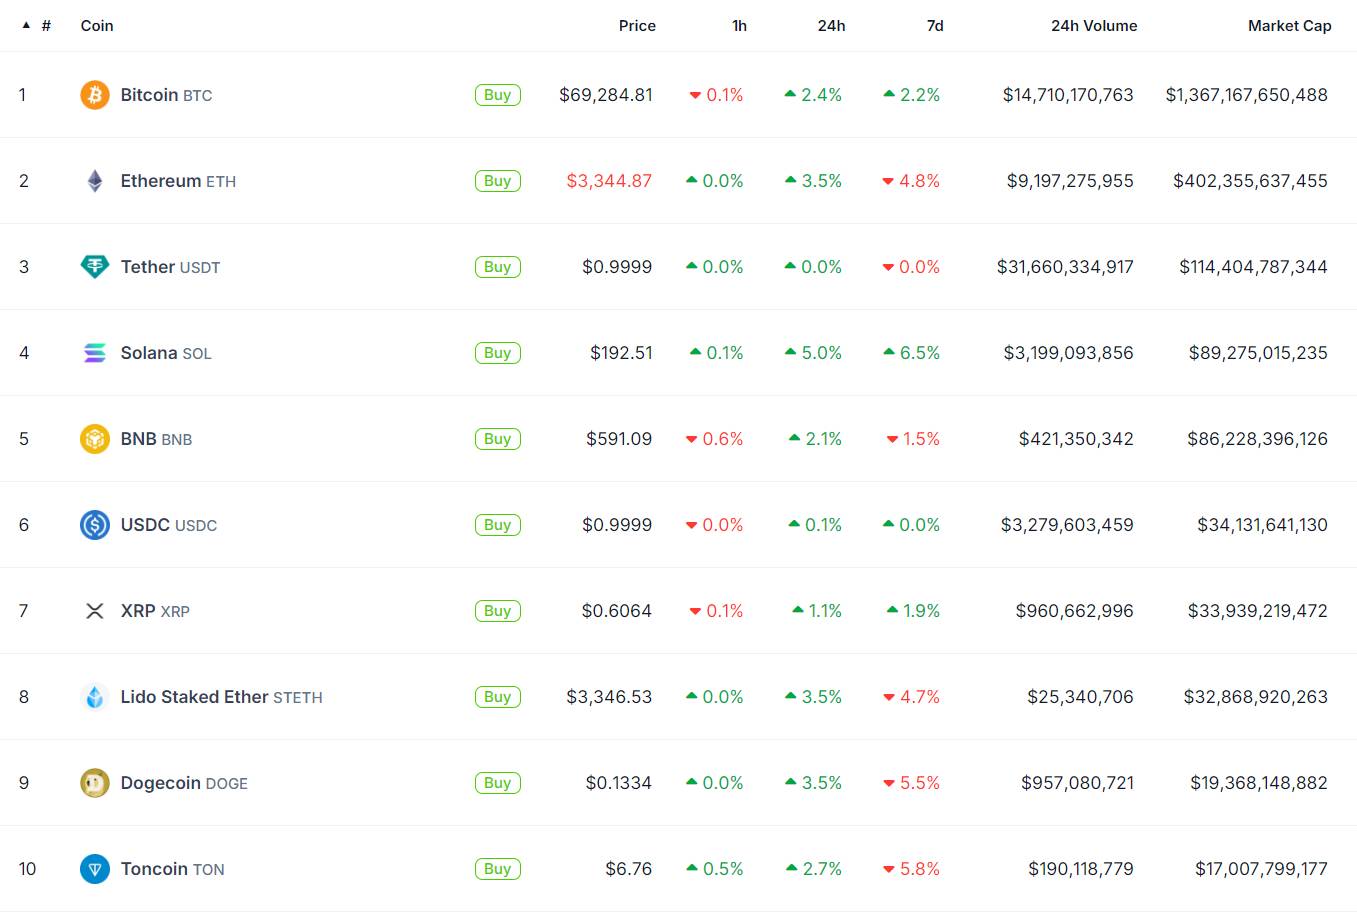1357x916 pixels.
Task: Click the Buy button for Ethereum
Action: pos(498,181)
